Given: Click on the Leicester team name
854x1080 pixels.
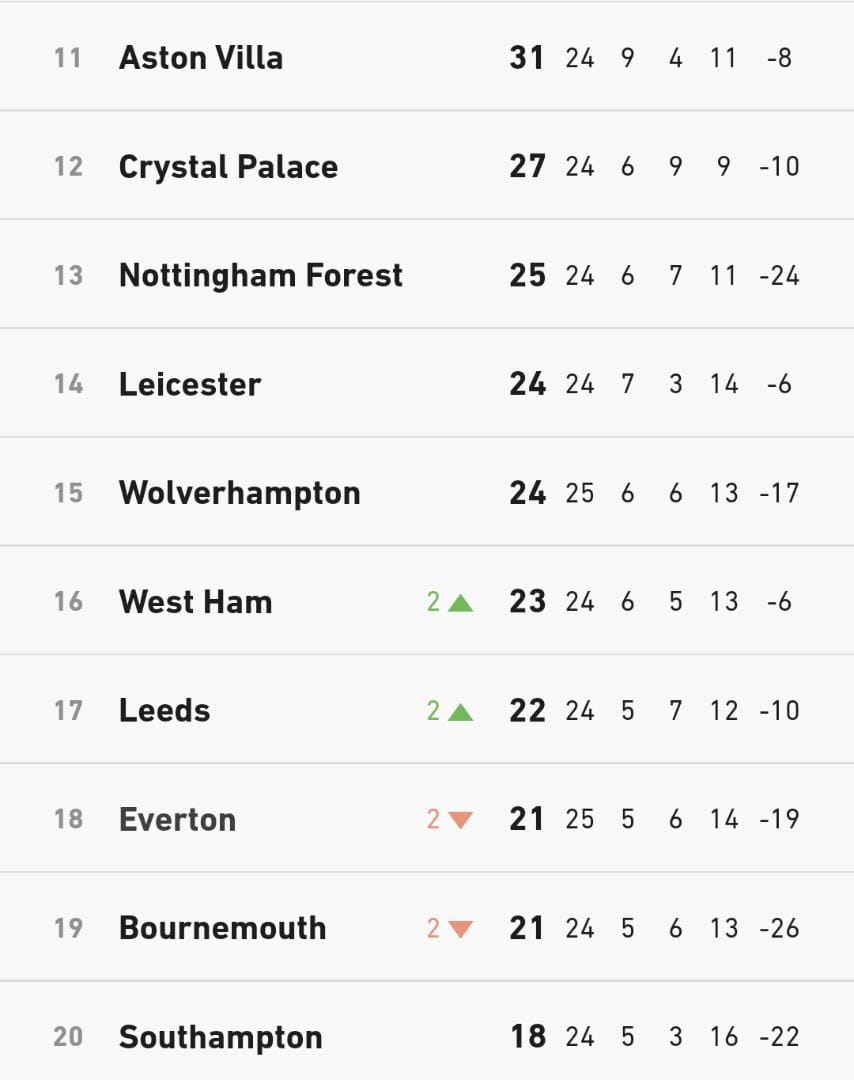Looking at the screenshot, I should coord(190,385).
